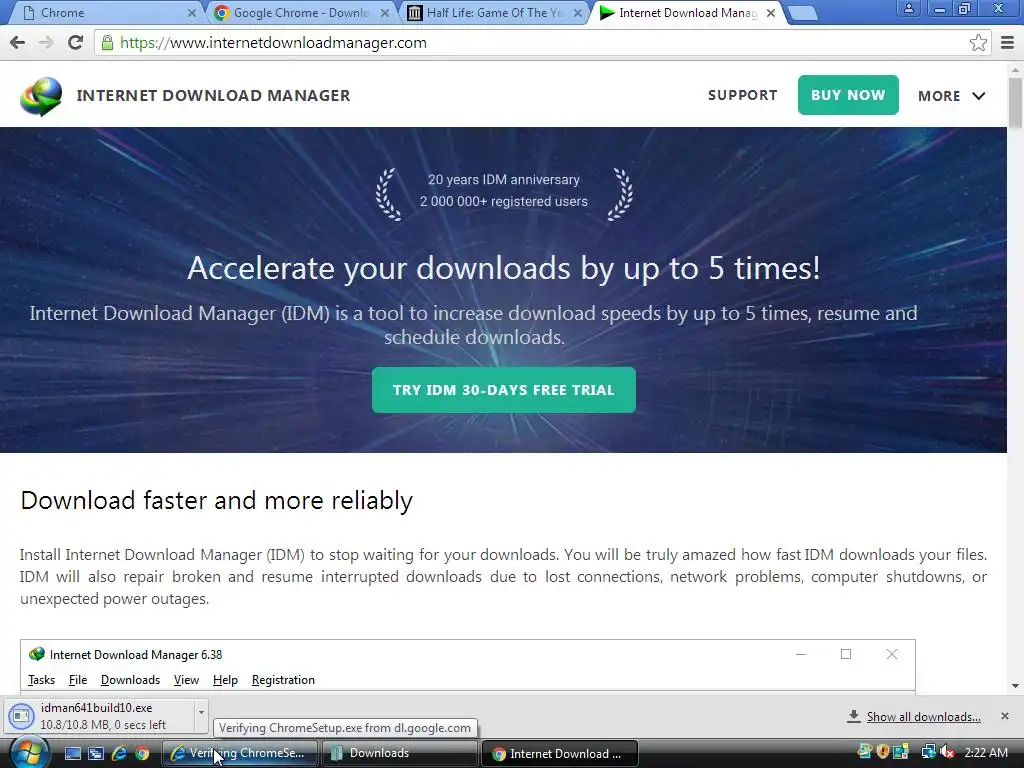Open Downloads menu in IDM screenshot

coord(131,680)
